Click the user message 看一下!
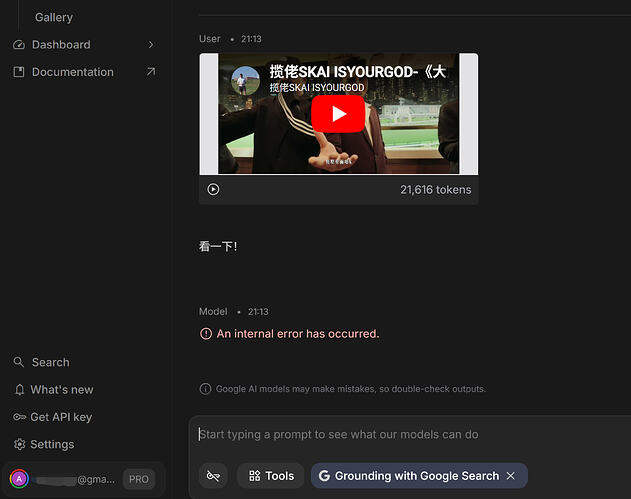The height and width of the screenshot is (499, 631). click(218, 246)
